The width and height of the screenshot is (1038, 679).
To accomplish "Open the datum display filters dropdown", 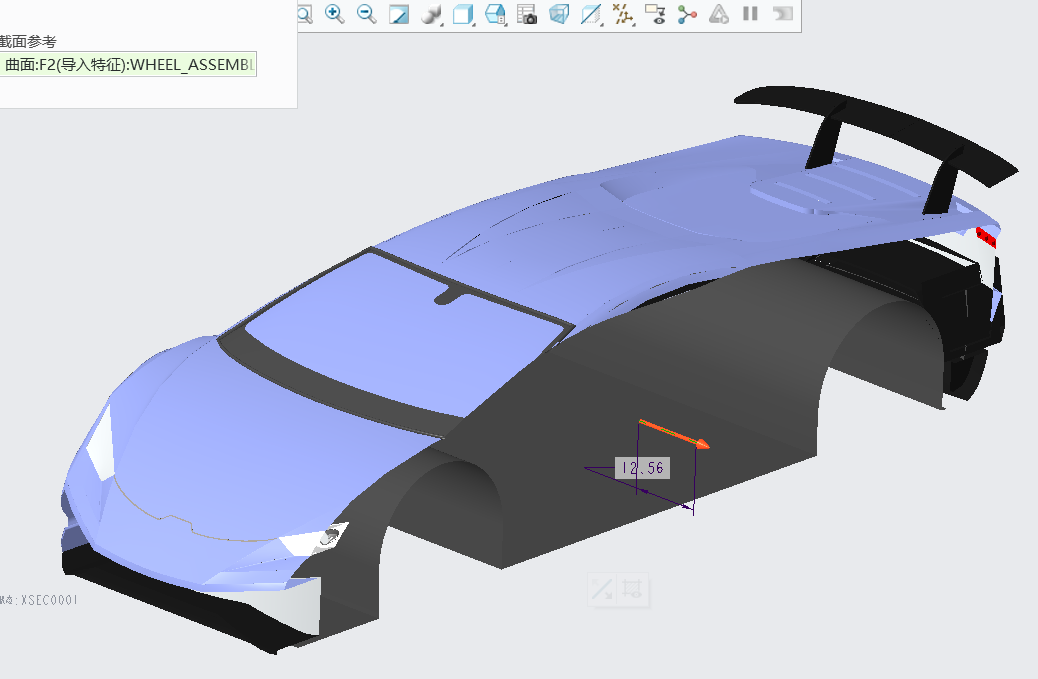I will click(623, 14).
